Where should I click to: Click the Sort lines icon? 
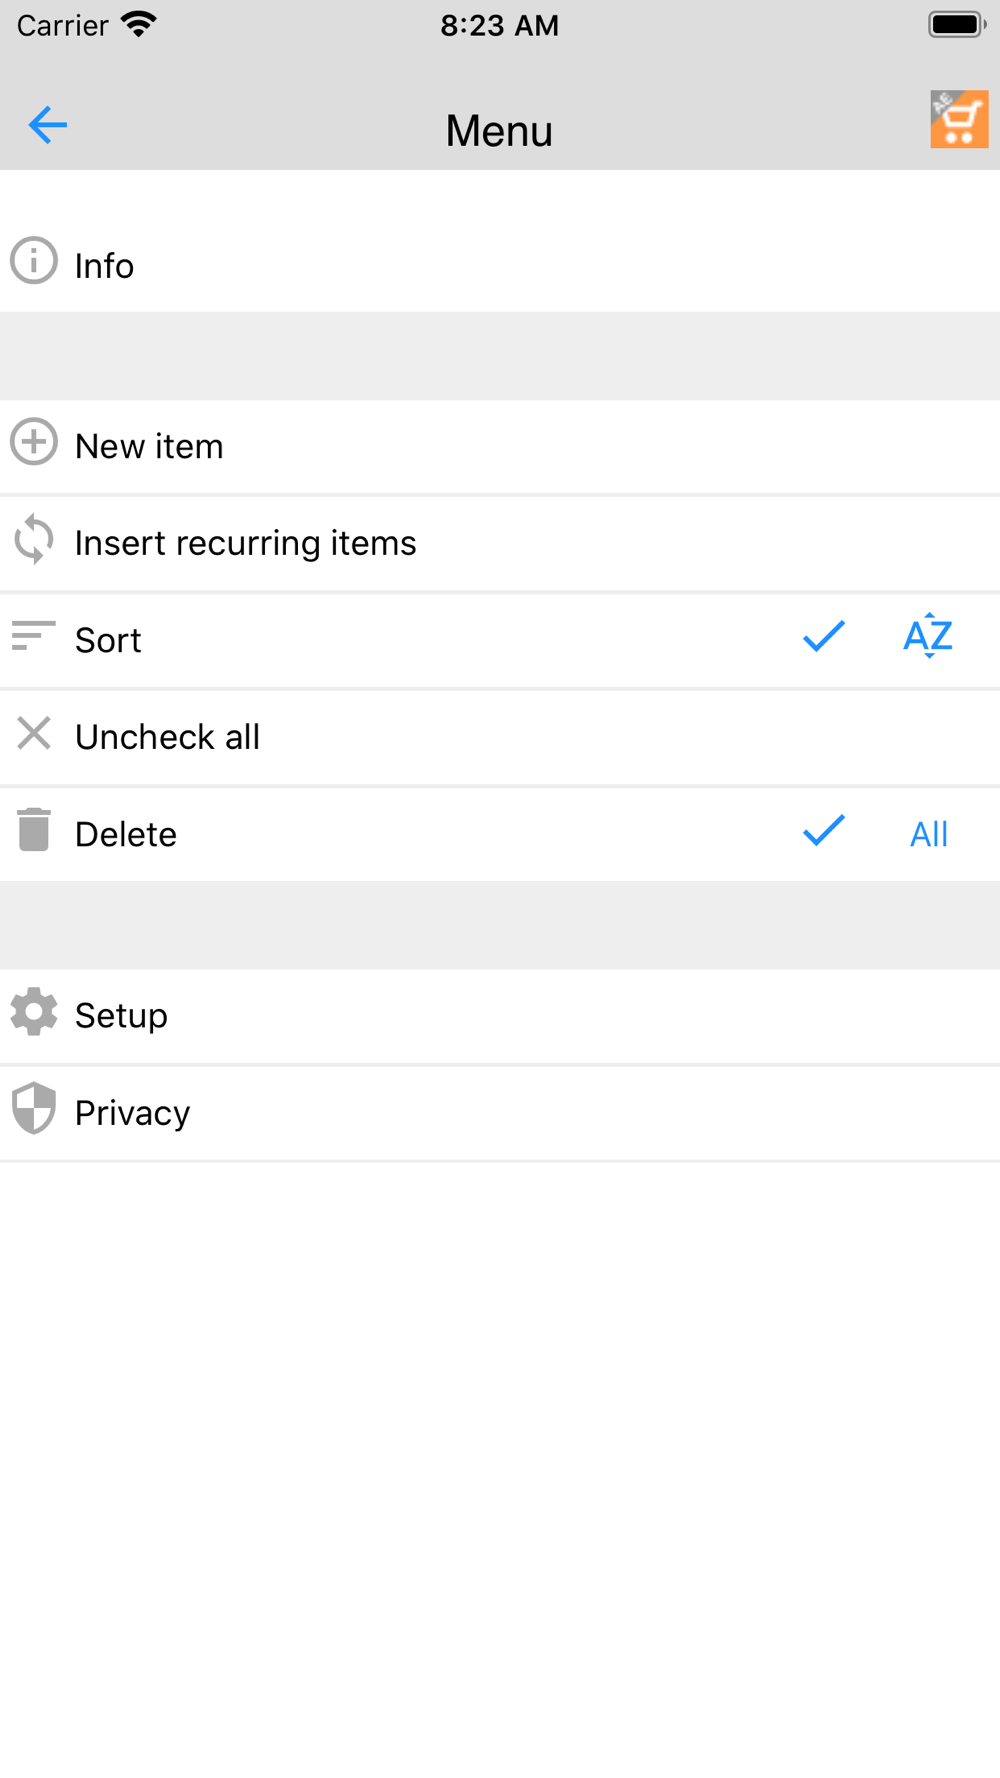point(34,636)
